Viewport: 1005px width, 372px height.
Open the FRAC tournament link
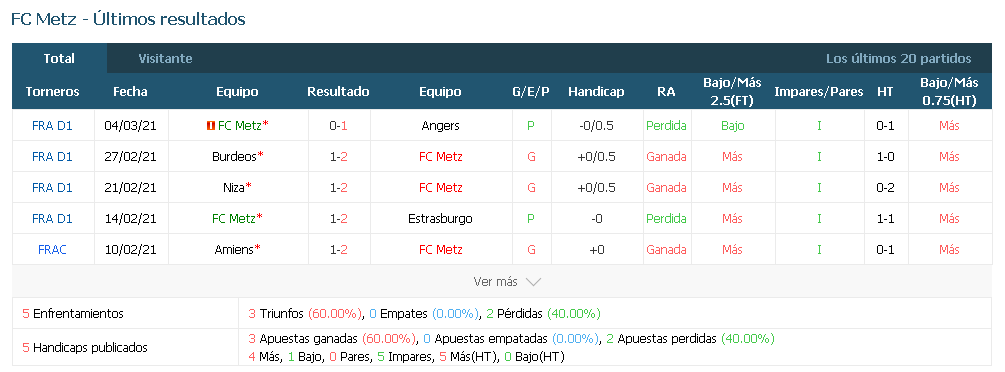tap(52, 249)
